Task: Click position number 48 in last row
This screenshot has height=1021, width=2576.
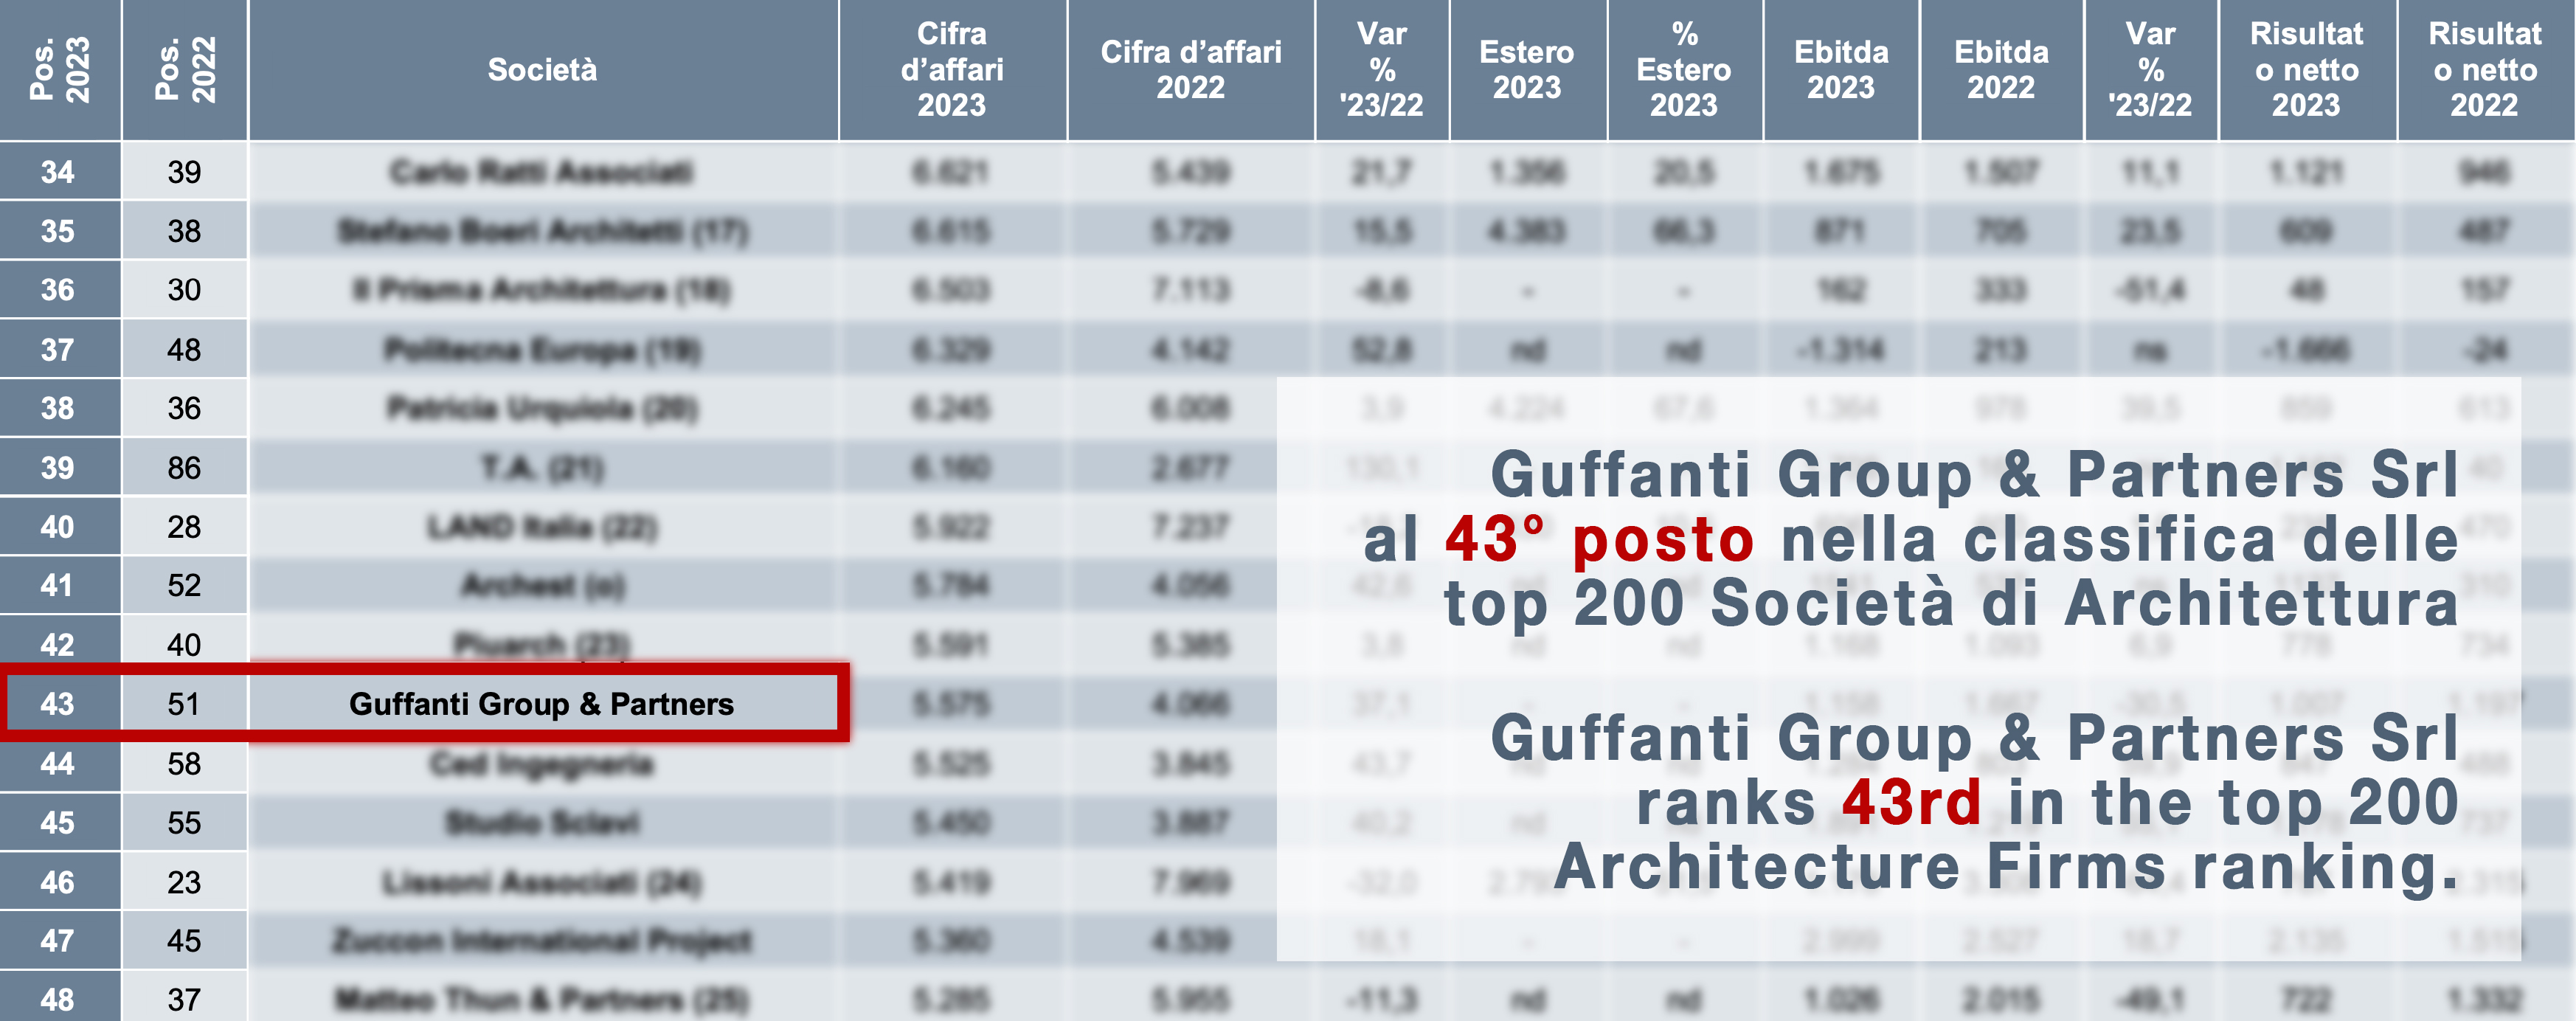Action: click(58, 999)
